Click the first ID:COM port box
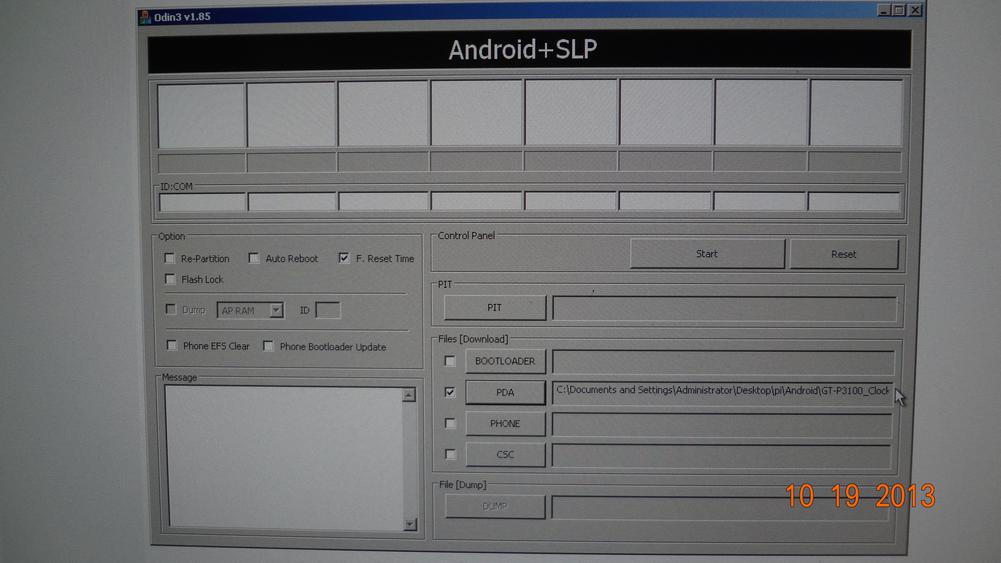The image size is (1001, 563). click(202, 202)
